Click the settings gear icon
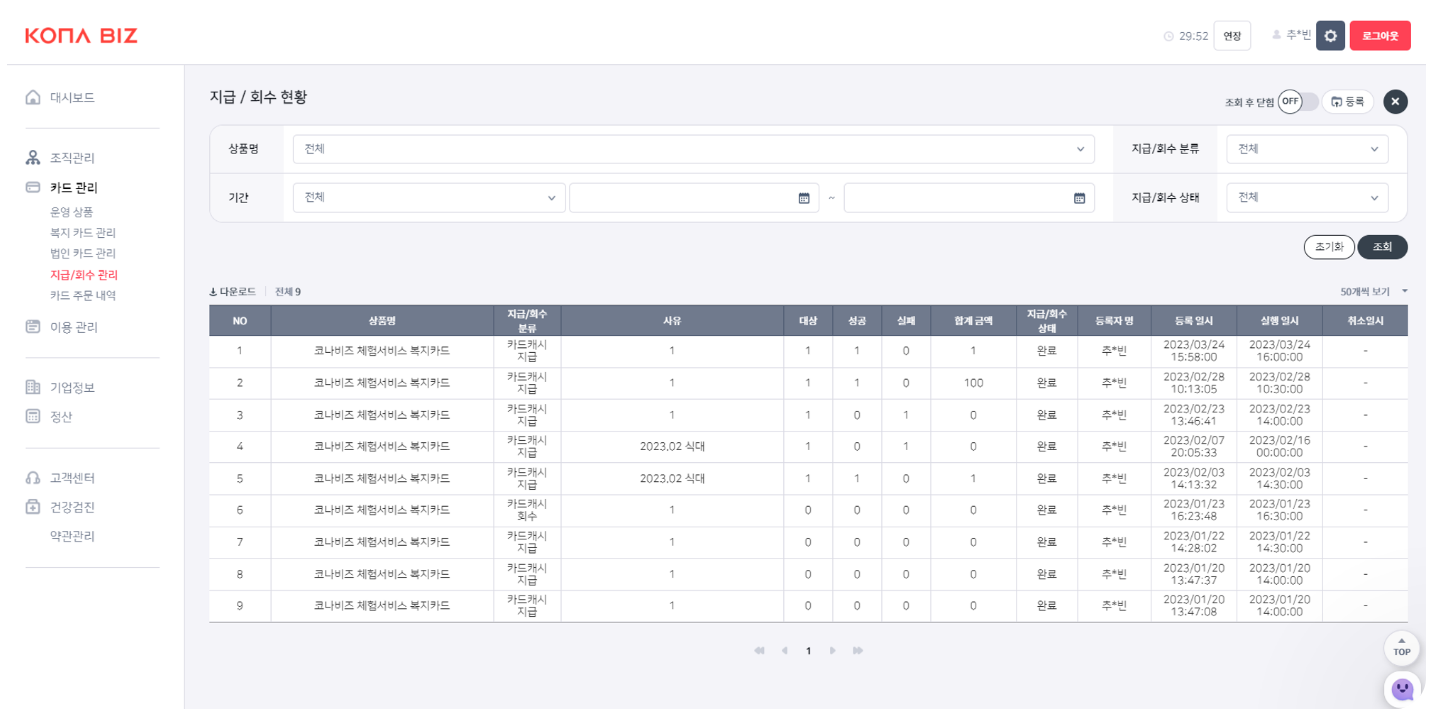This screenshot has height=714, width=1431. click(1329, 36)
